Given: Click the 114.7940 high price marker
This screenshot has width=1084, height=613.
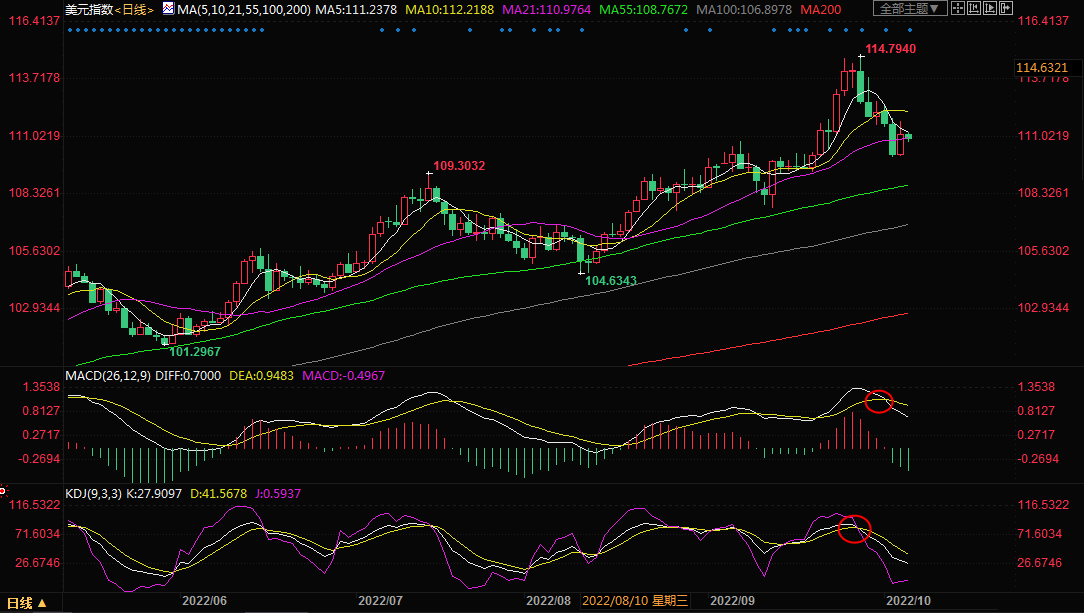Looking at the screenshot, I should coord(889,48).
